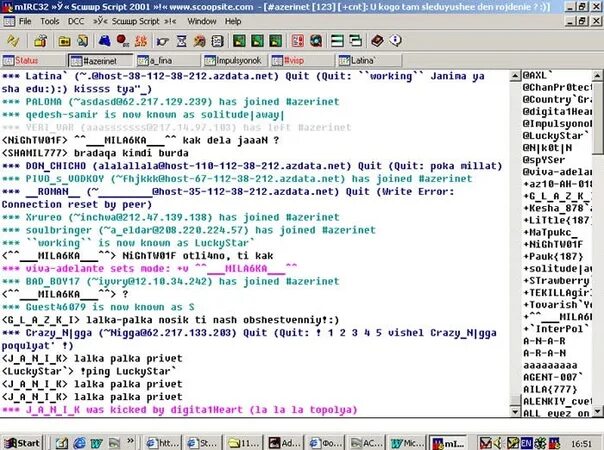Open help via the brown book icon

pyautogui.click(x=377, y=40)
